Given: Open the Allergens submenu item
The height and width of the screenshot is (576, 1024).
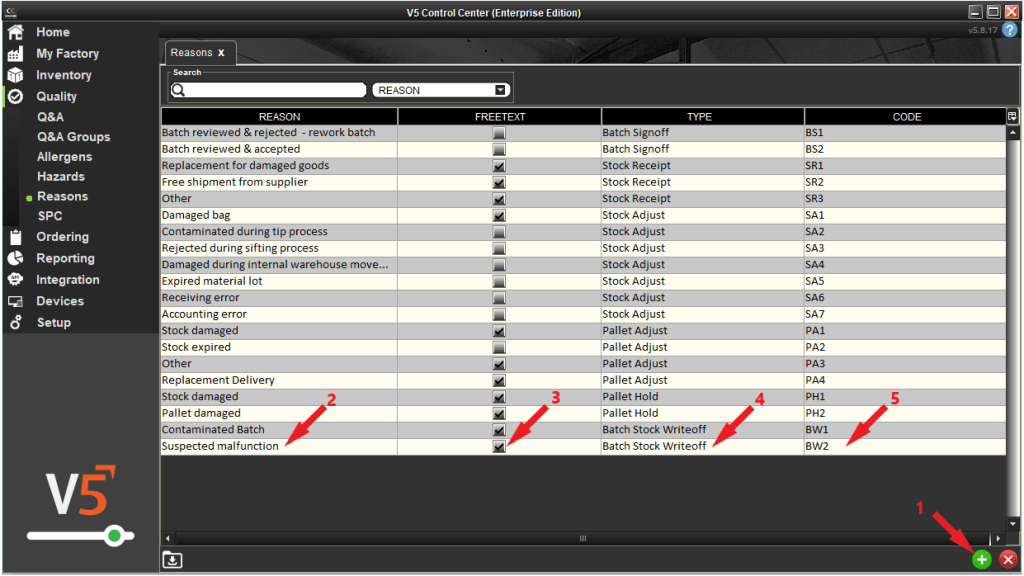Looking at the screenshot, I should click(x=64, y=157).
